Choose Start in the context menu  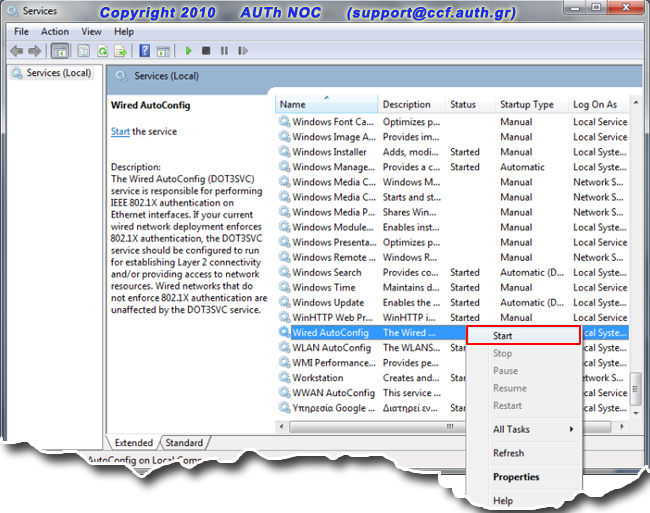(x=524, y=336)
